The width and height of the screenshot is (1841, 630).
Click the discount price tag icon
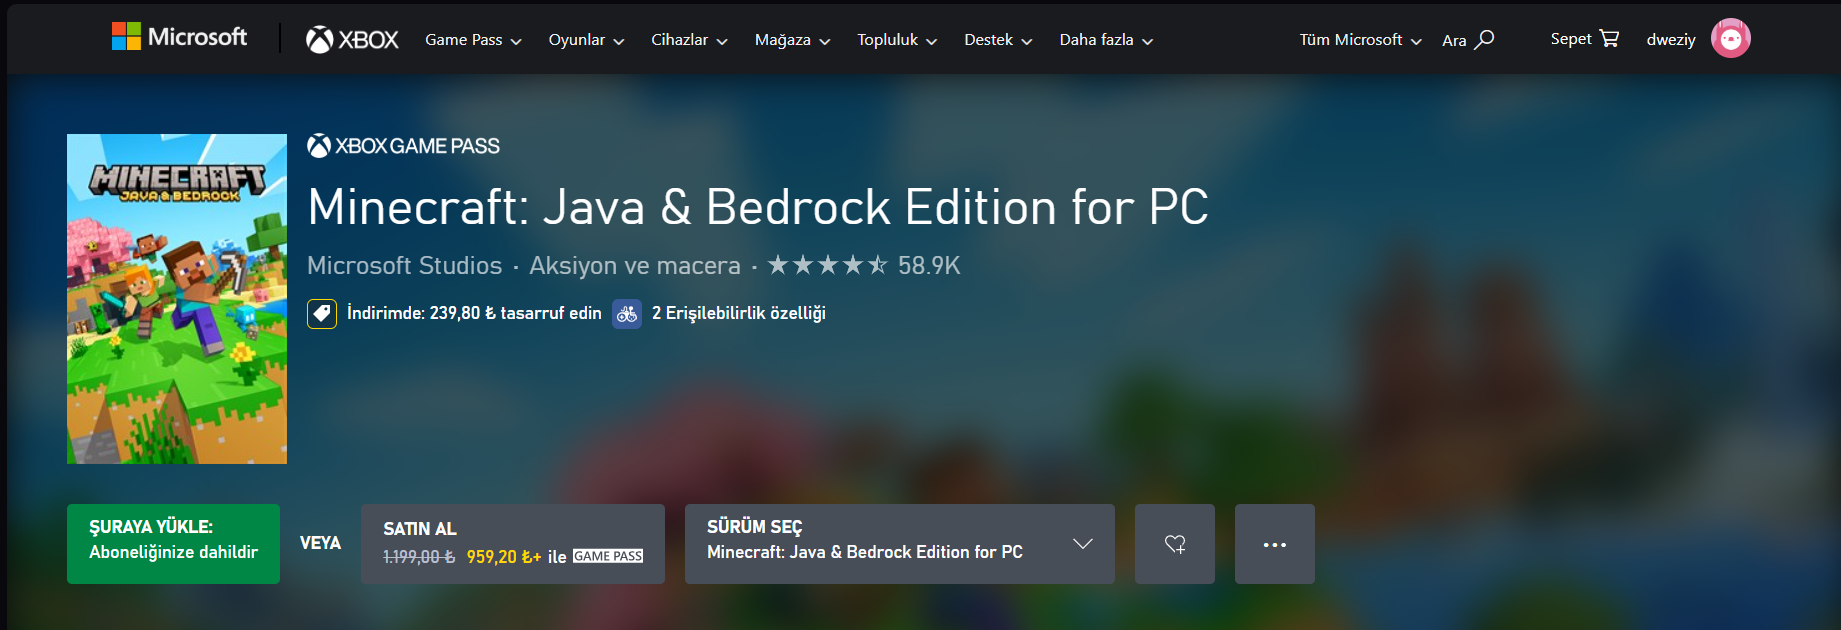(322, 313)
